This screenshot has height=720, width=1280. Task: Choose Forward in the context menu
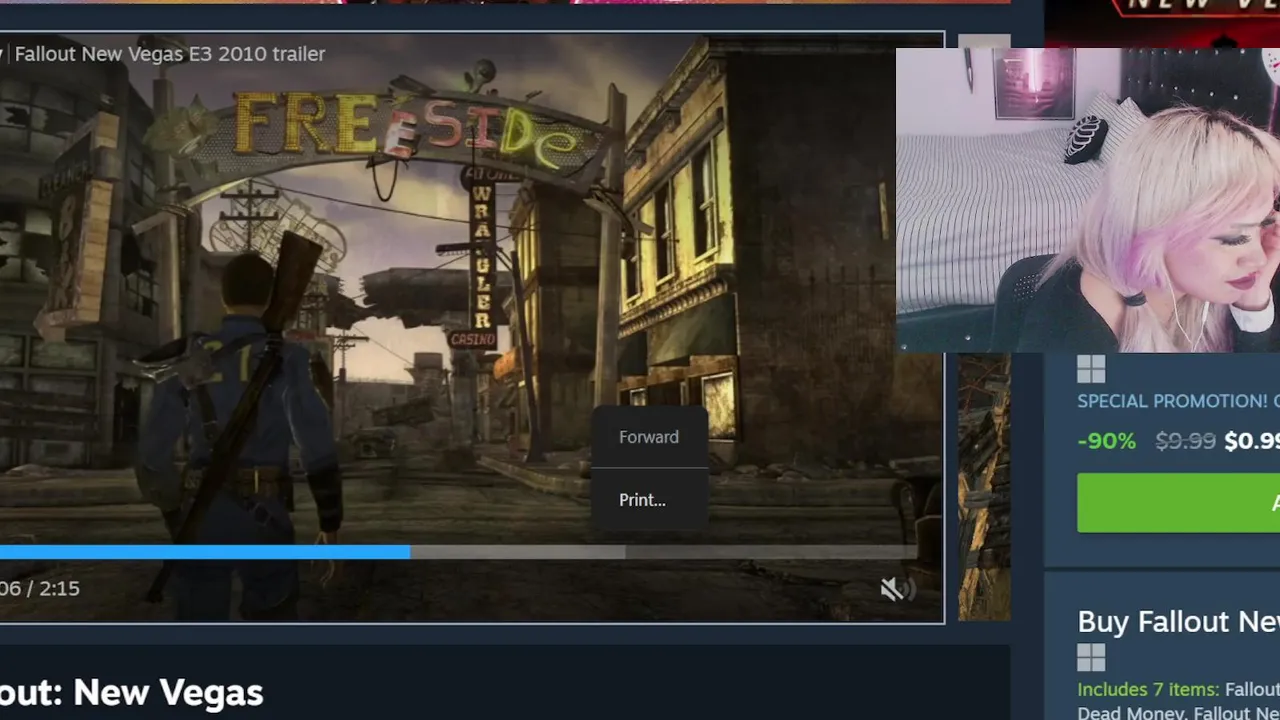649,437
